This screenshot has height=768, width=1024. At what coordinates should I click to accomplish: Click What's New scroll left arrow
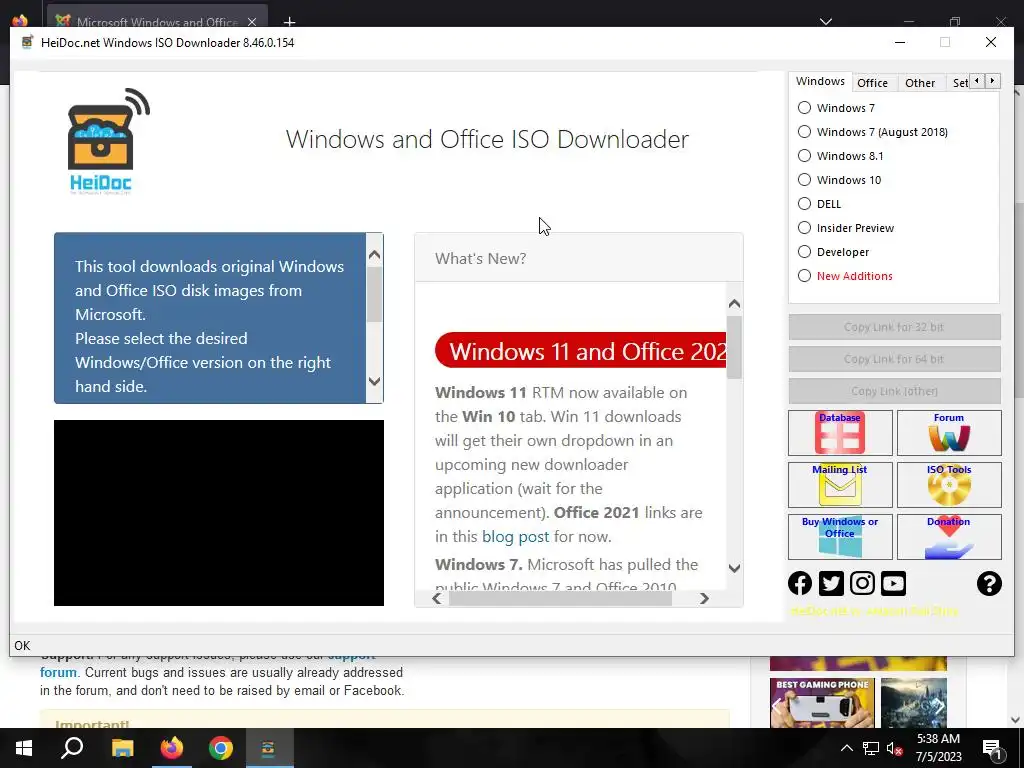pyautogui.click(x=437, y=598)
